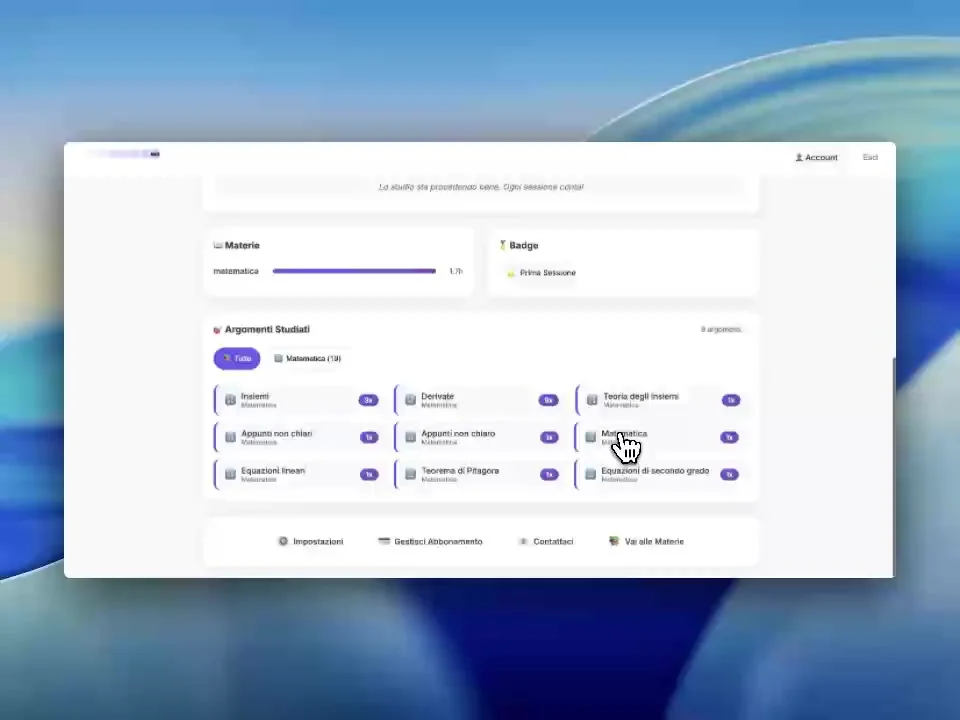This screenshot has width=960, height=720.
Task: Click the book icon next to Insiemi
Action: click(230, 400)
